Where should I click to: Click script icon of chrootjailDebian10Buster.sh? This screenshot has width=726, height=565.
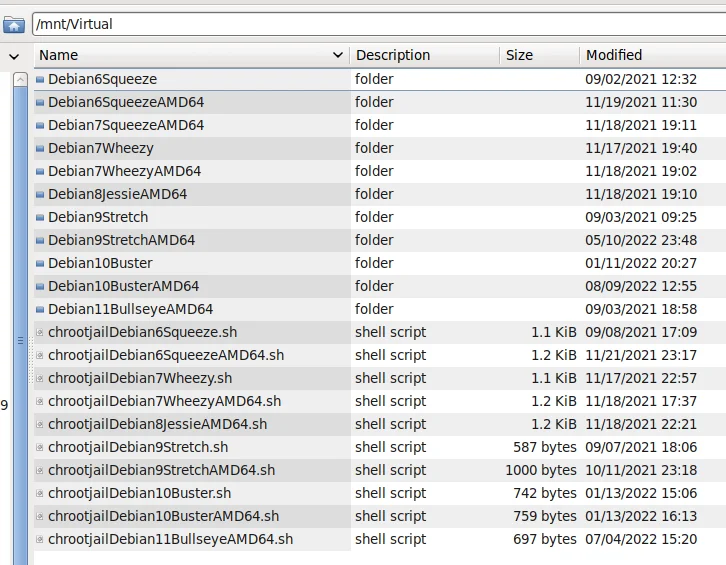(40, 493)
